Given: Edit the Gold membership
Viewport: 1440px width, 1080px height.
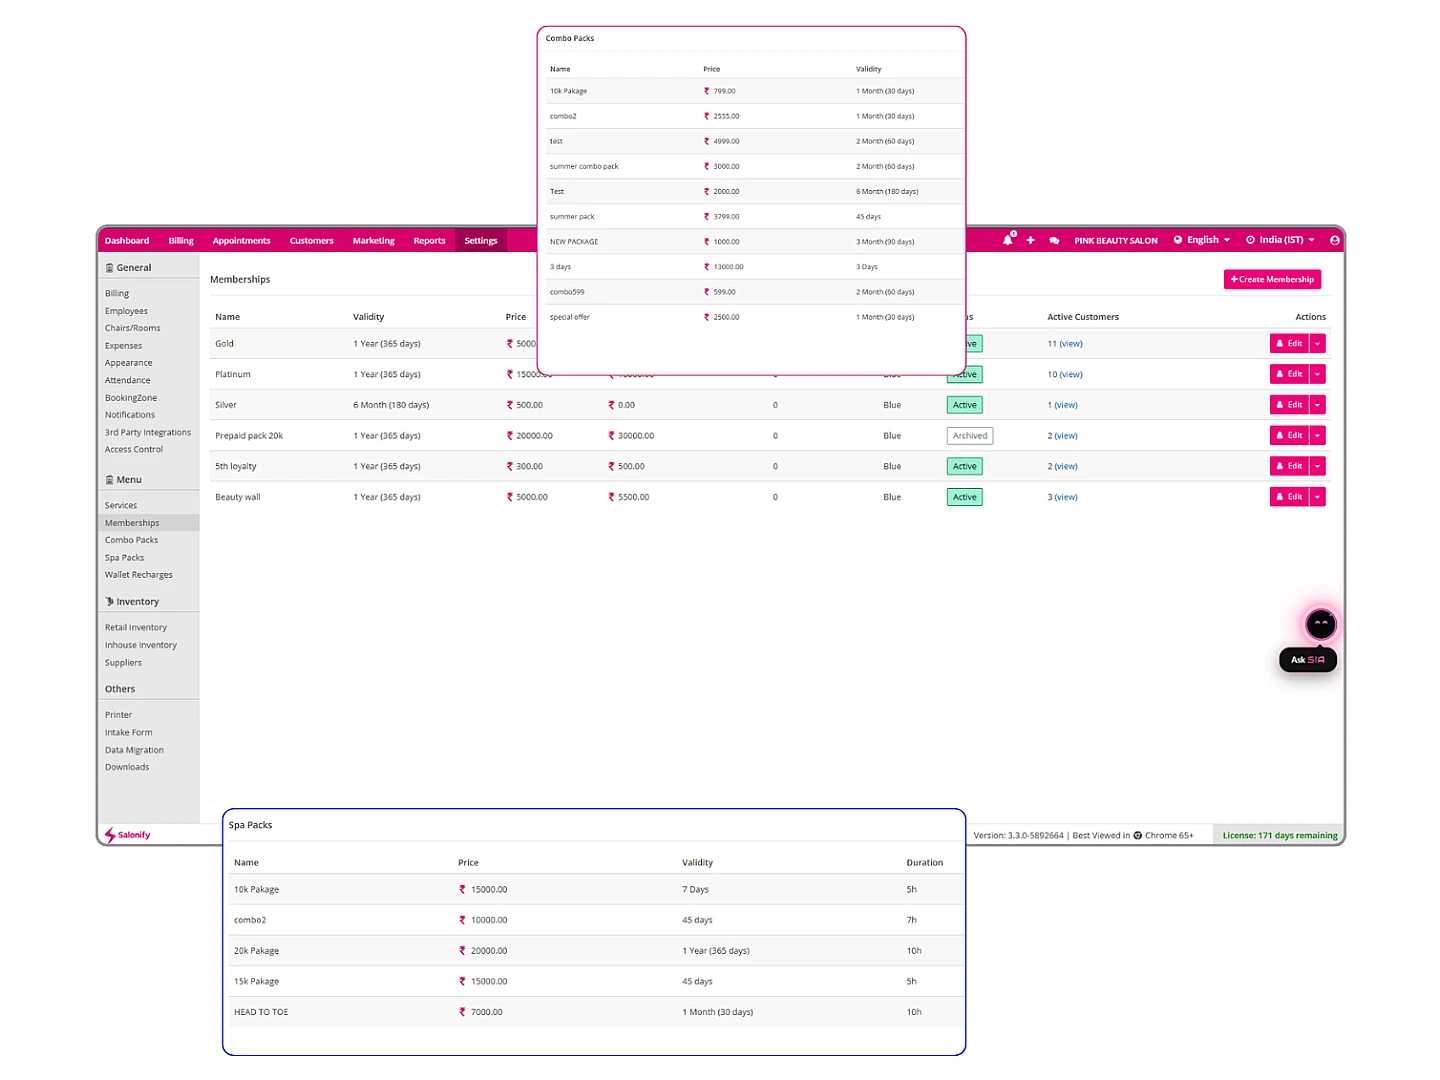Looking at the screenshot, I should click(1289, 344).
